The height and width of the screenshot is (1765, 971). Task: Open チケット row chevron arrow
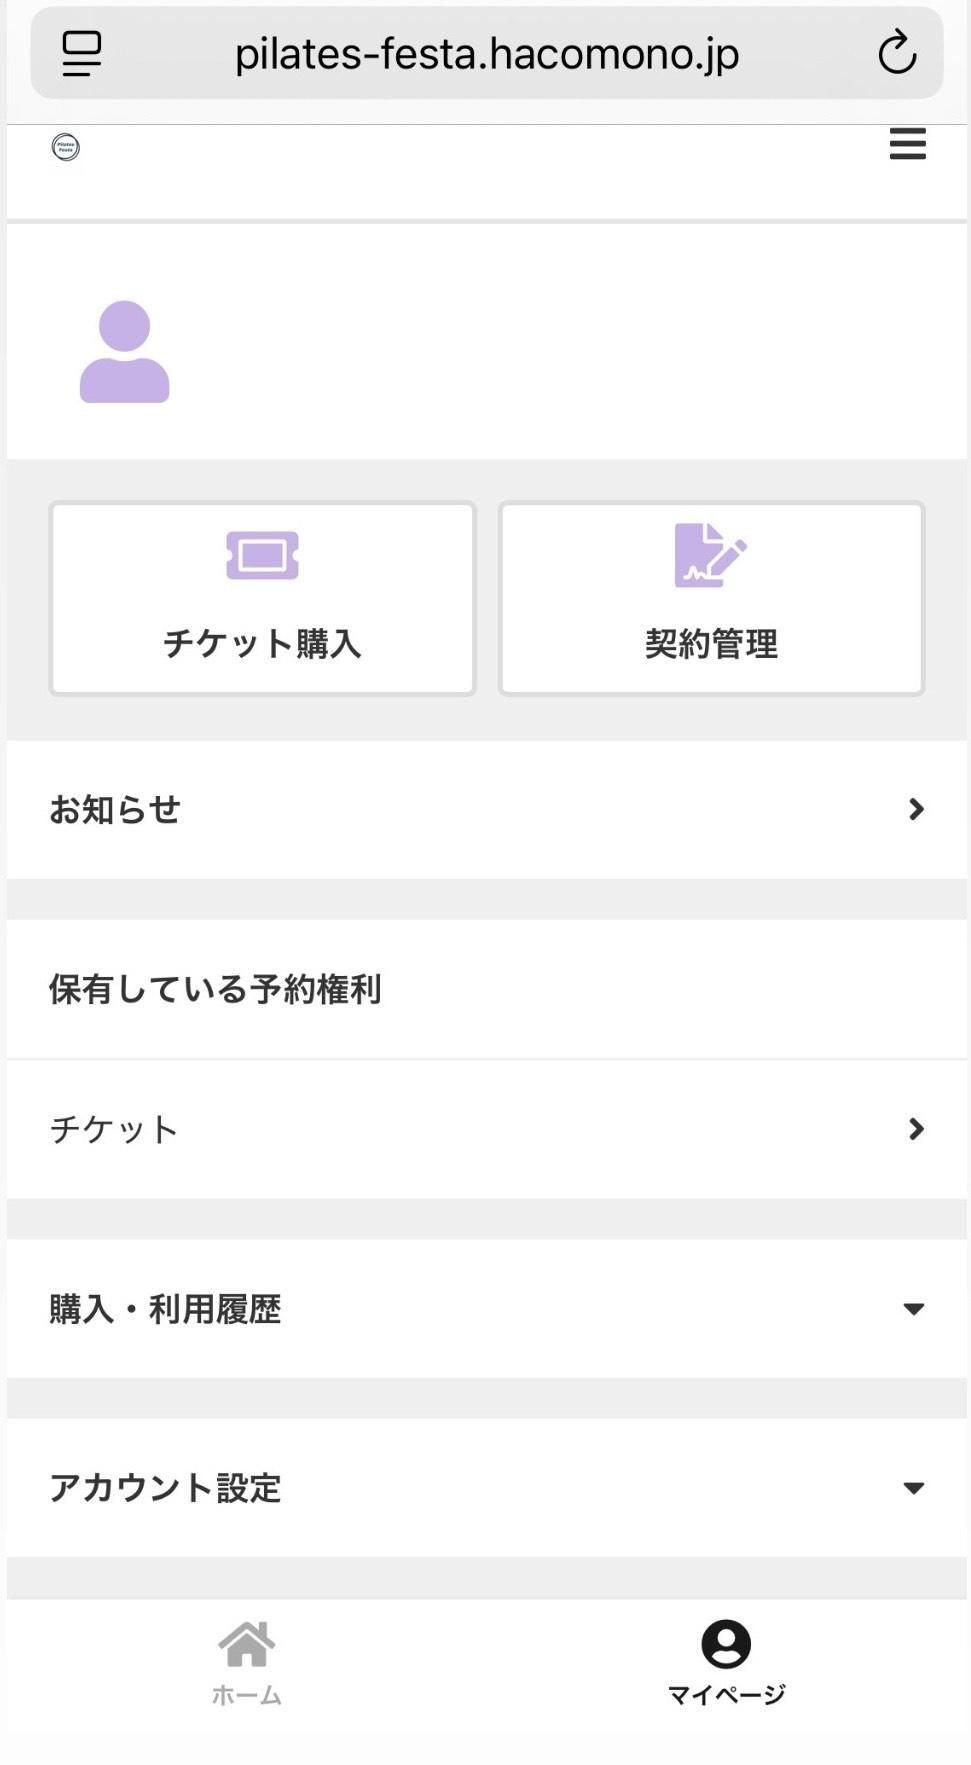pyautogui.click(x=916, y=1129)
